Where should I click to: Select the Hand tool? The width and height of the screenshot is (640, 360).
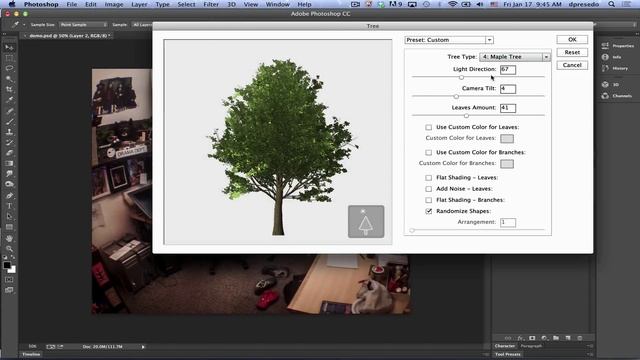coord(9,238)
